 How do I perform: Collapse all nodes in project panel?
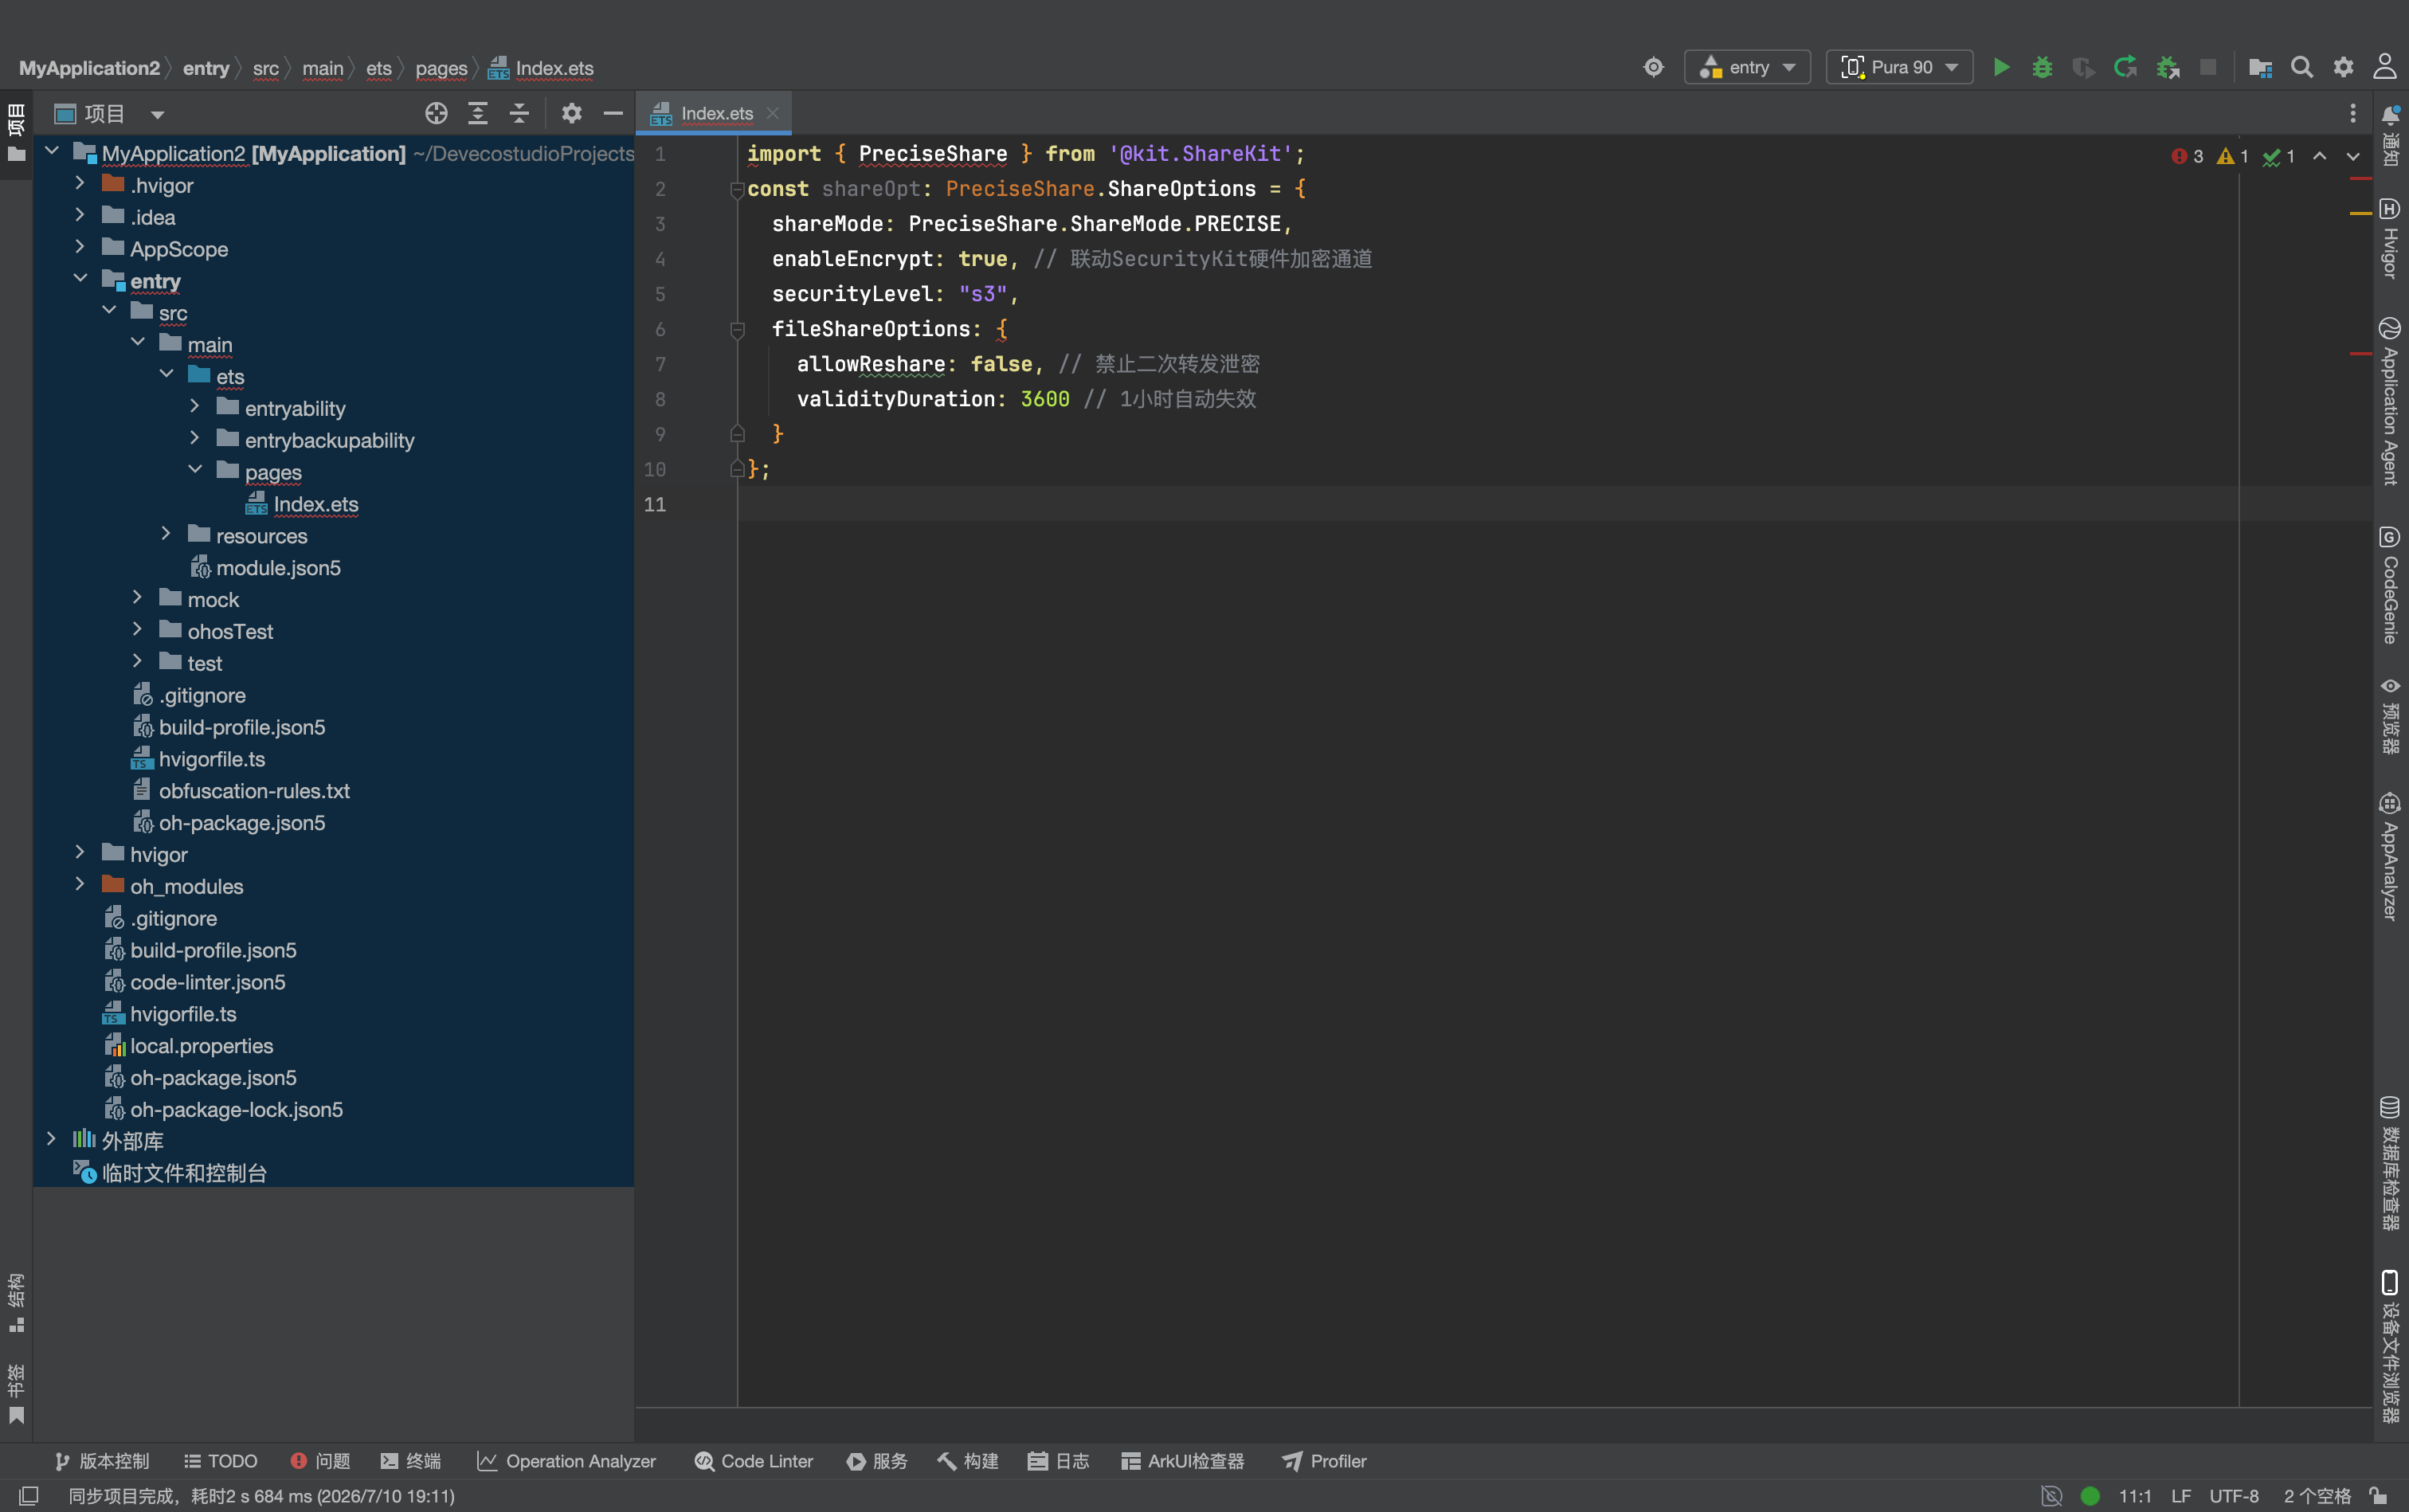pyautogui.click(x=519, y=113)
